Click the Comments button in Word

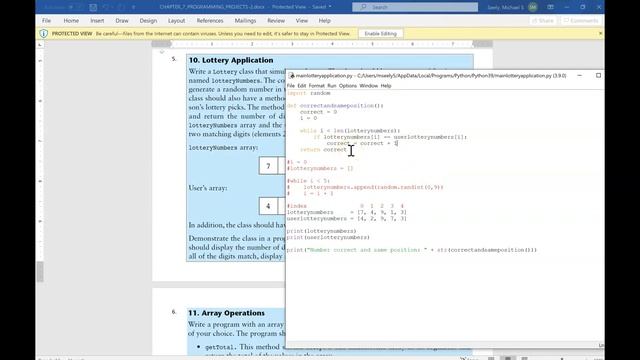point(581,20)
